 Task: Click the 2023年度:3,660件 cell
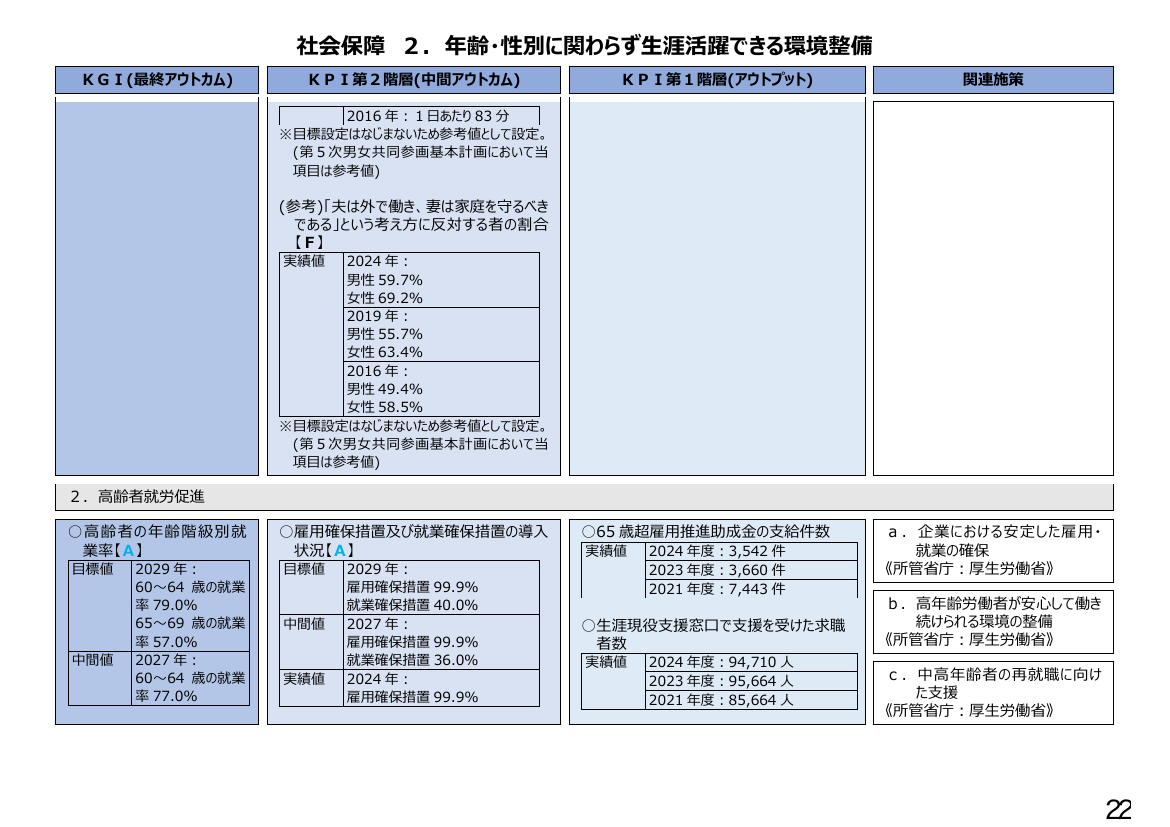coord(751,570)
